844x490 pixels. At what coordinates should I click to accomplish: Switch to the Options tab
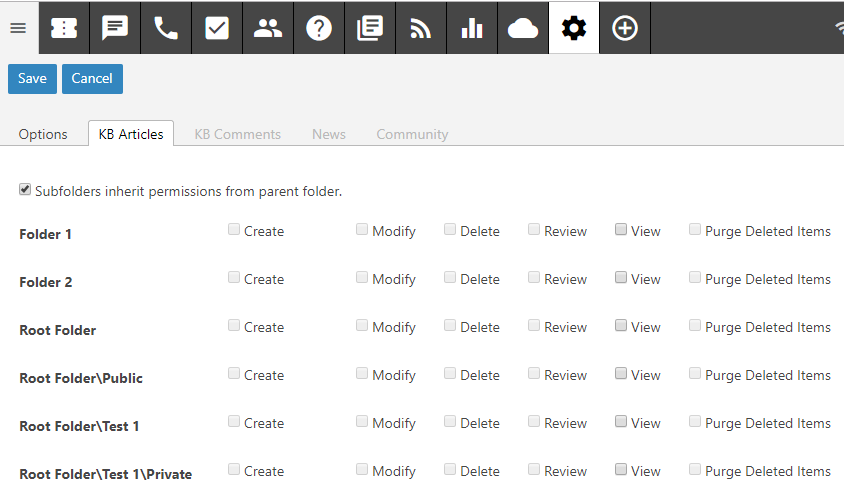(43, 134)
